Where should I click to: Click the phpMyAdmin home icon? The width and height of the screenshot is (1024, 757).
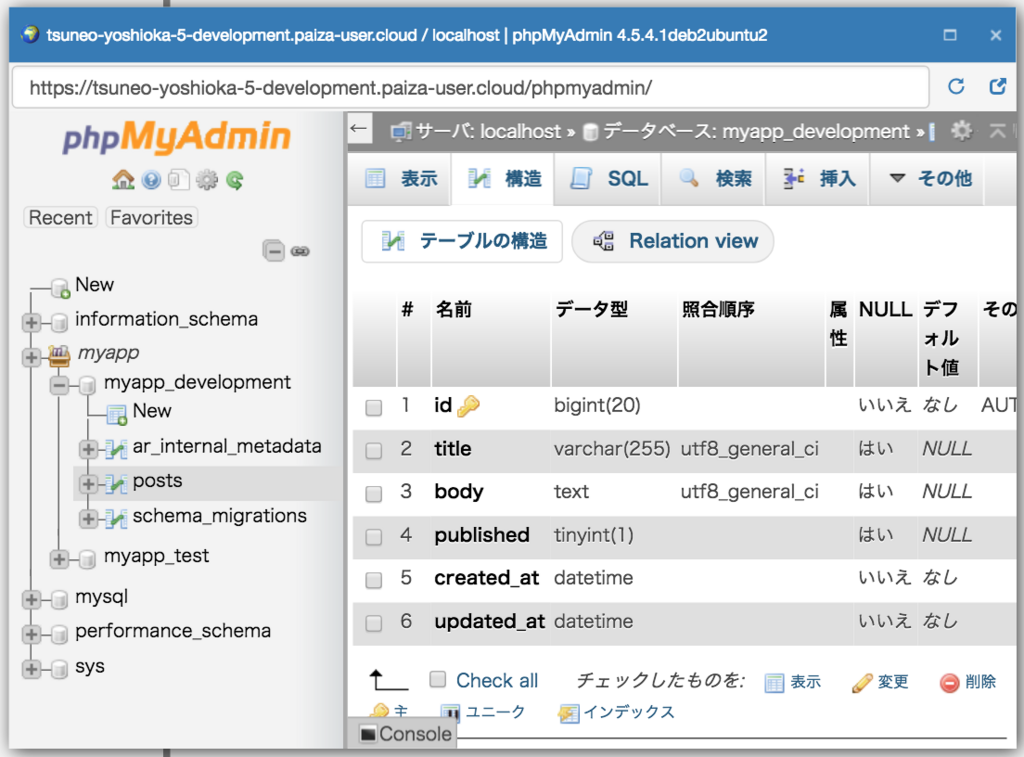123,180
